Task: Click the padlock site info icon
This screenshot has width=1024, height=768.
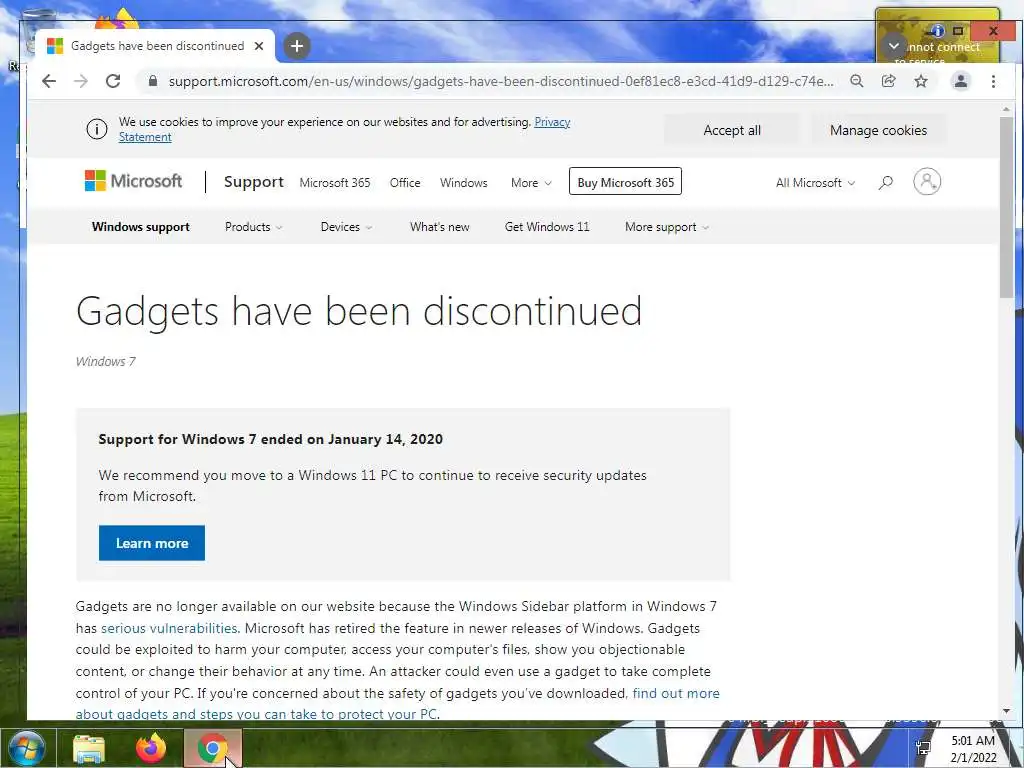Action: 153,81
